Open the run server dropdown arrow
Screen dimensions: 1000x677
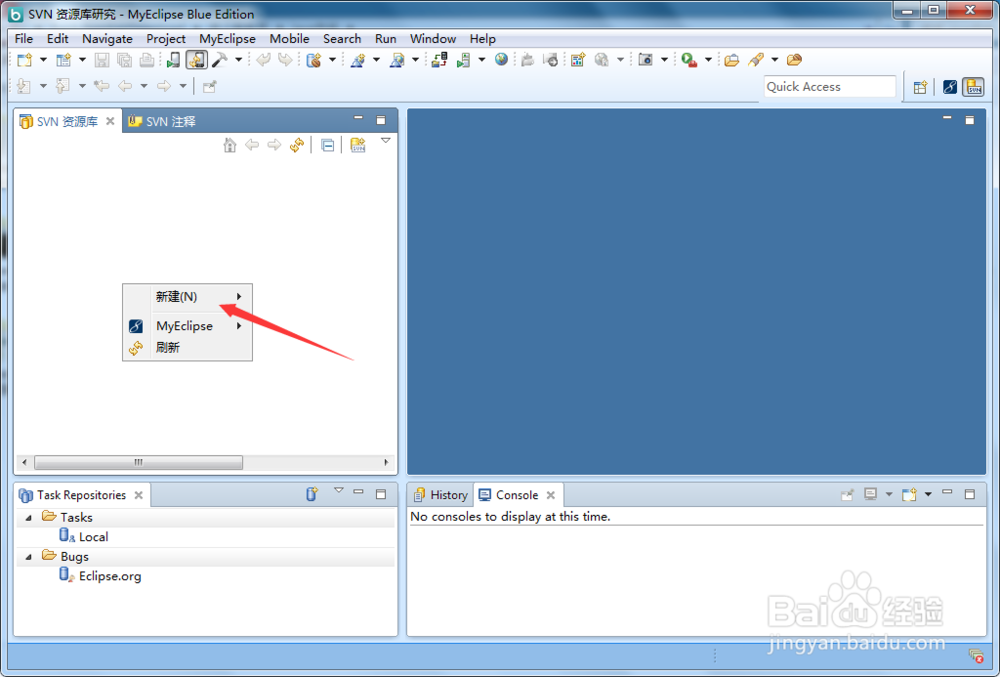pos(482,60)
